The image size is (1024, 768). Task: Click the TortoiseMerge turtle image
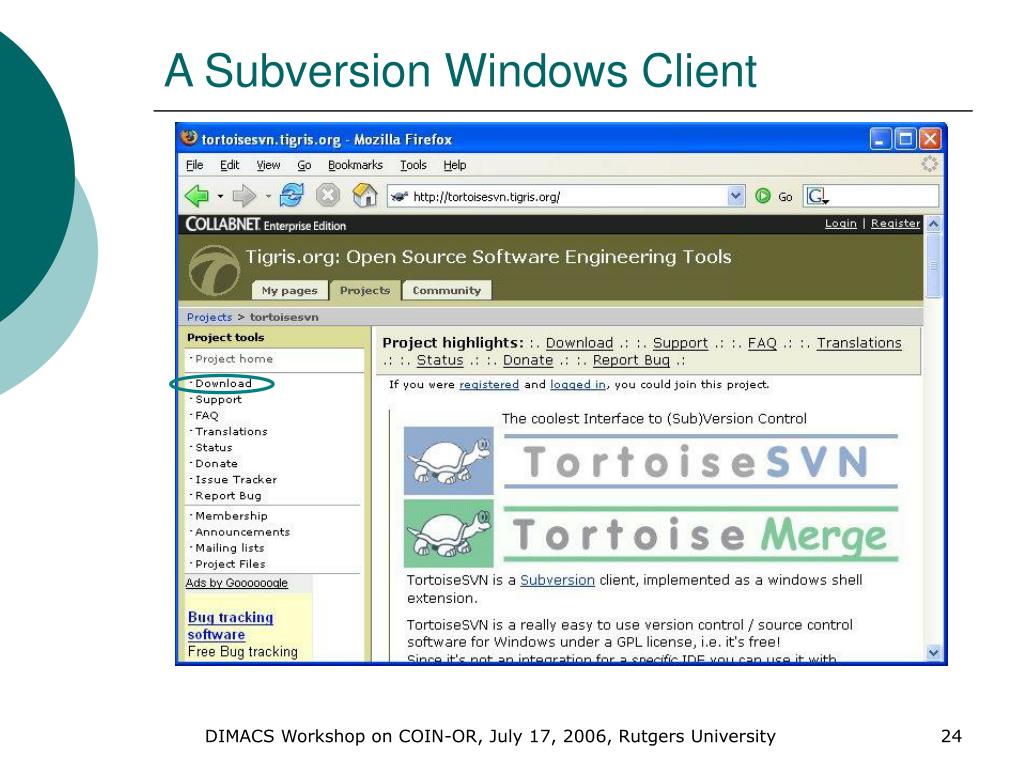(448, 534)
